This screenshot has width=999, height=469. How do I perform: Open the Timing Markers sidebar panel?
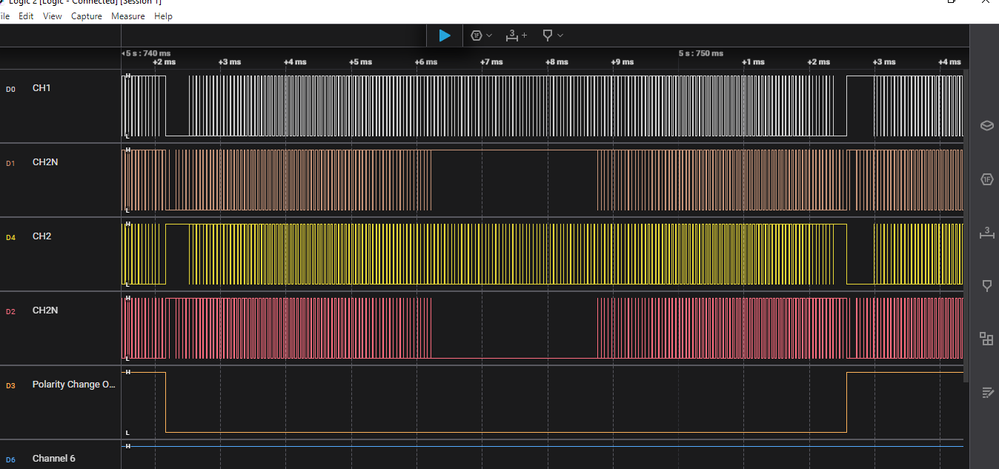[x=986, y=233]
